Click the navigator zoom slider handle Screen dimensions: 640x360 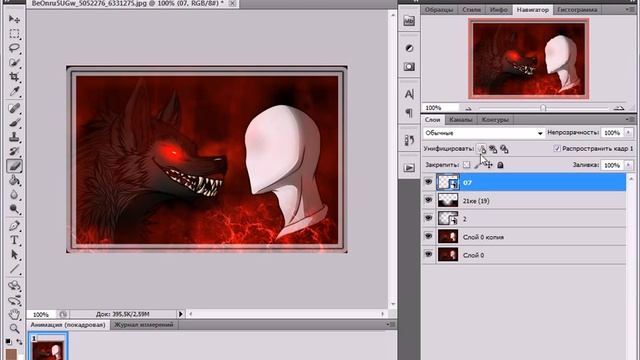coord(543,108)
